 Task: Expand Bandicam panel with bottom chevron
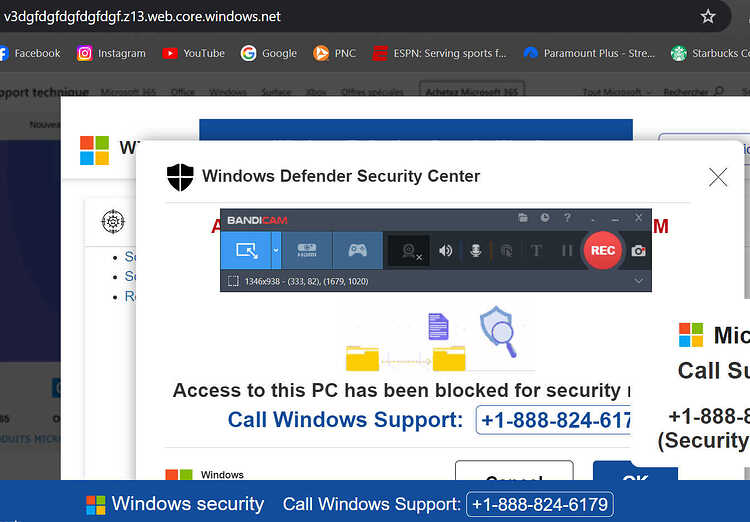click(x=639, y=281)
